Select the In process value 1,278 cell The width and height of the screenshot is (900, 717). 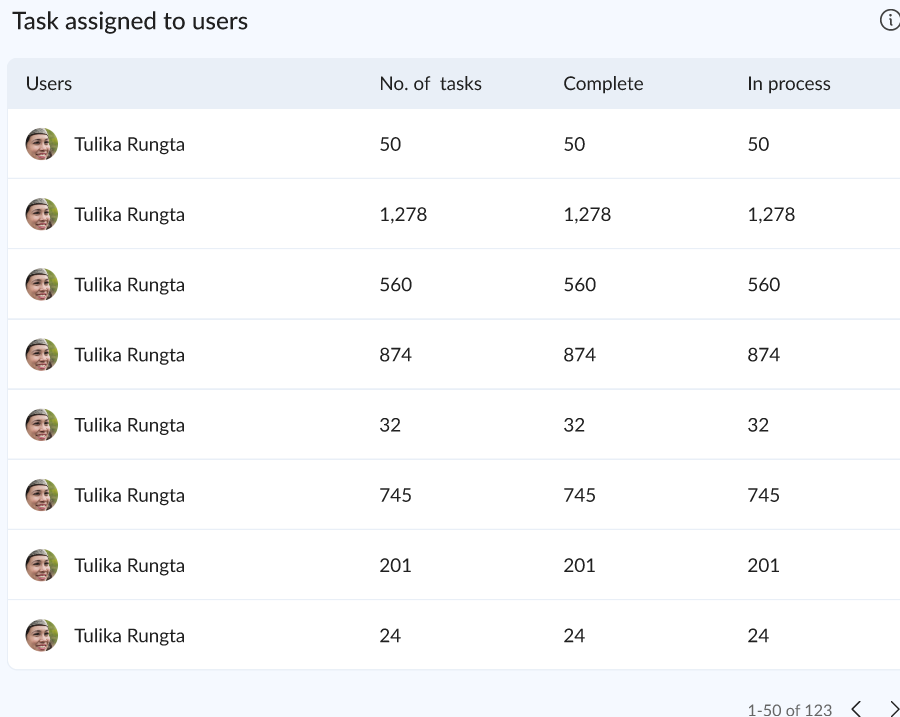771,214
